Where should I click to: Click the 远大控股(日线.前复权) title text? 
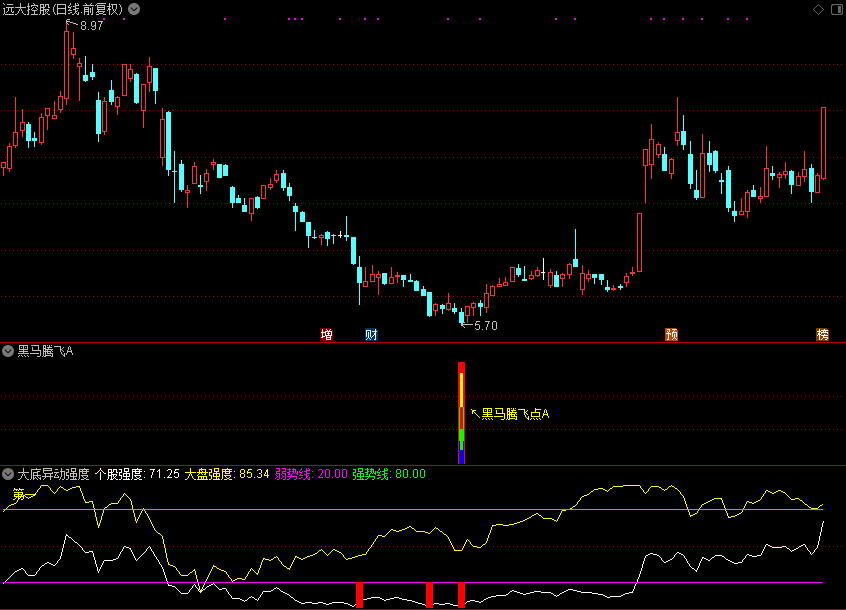point(63,9)
